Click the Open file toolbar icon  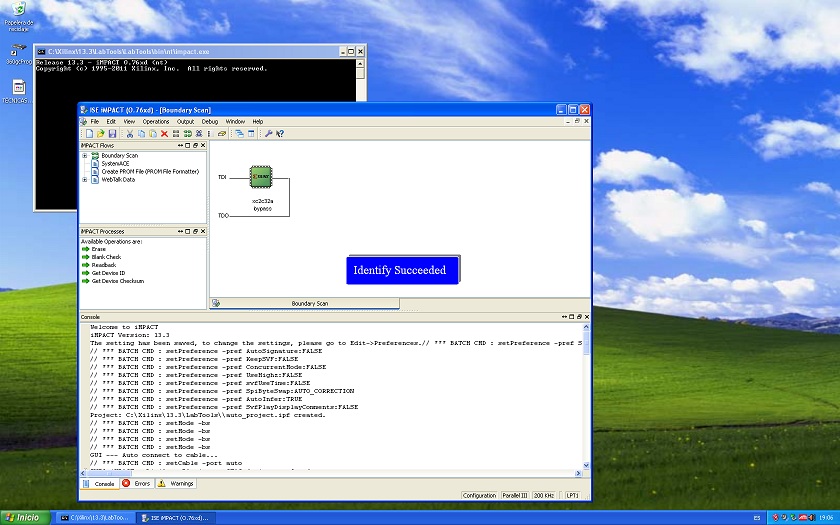(101, 133)
